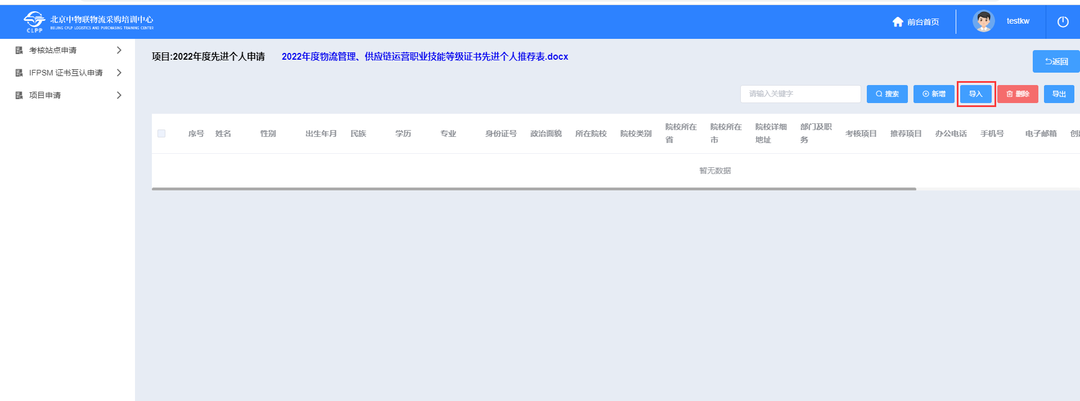
Task: Click the horizontal scrollbar under the table
Action: coord(534,188)
